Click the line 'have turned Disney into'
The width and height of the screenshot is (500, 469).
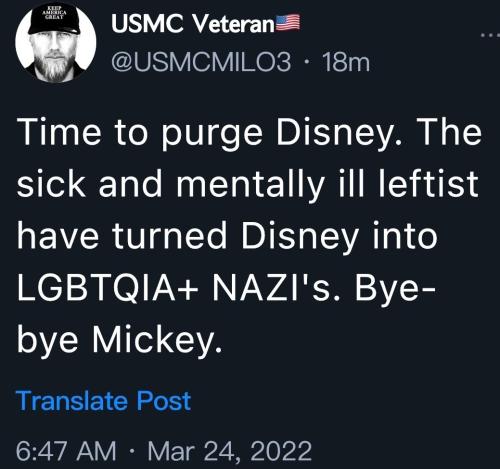click(x=227, y=236)
